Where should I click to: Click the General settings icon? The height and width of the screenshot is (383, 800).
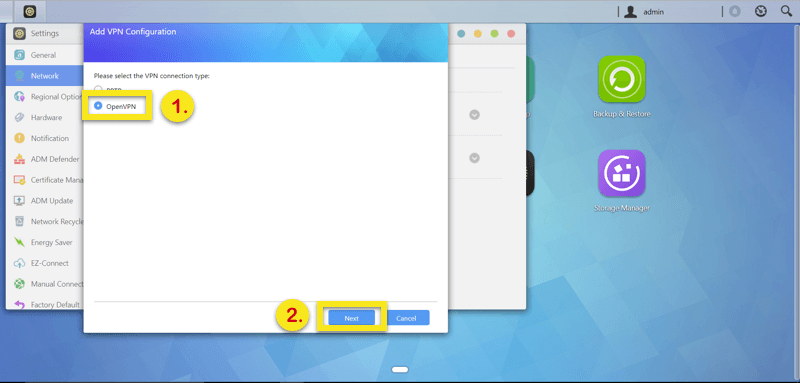point(19,55)
